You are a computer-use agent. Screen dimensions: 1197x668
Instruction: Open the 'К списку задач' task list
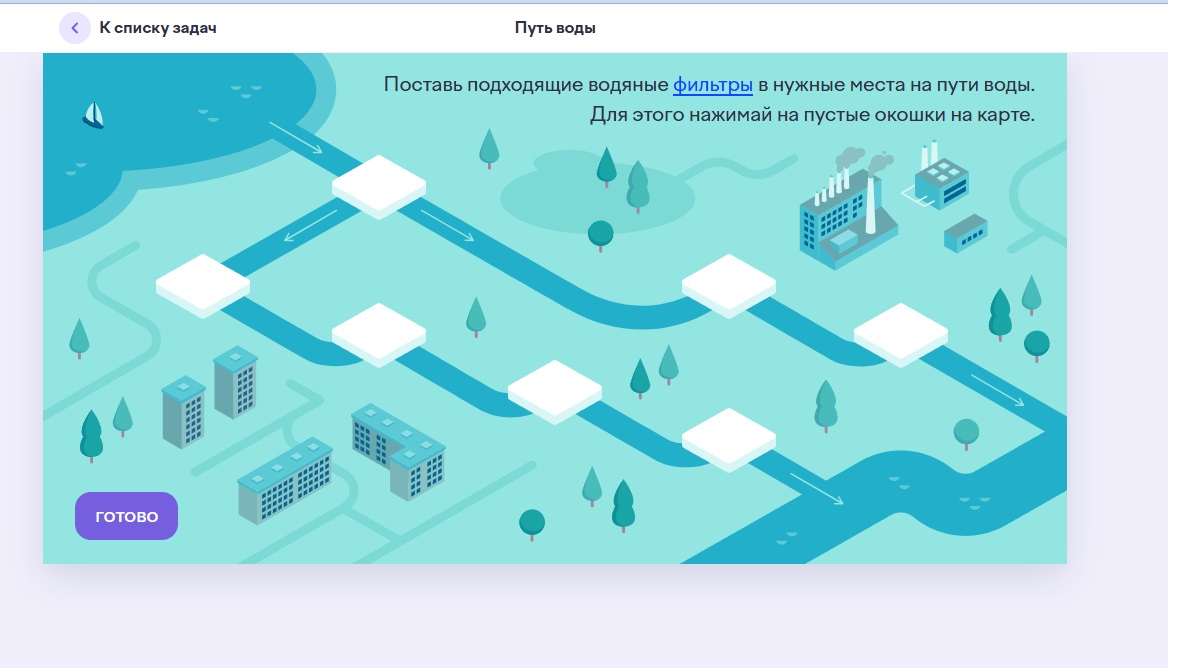157,28
